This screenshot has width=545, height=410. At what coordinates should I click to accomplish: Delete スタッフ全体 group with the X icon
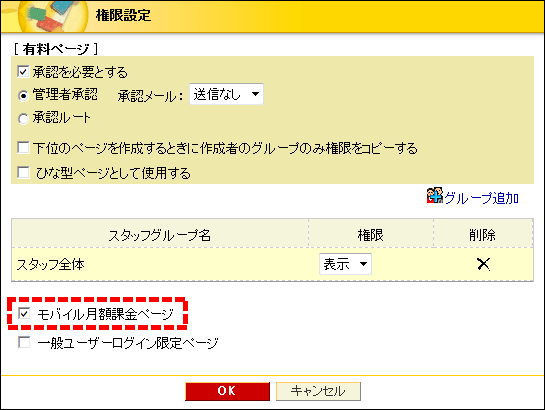pyautogui.click(x=483, y=264)
